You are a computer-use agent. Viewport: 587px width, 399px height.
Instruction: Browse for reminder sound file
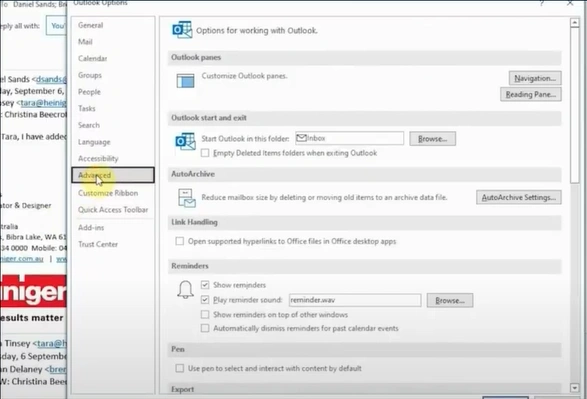[x=450, y=300]
